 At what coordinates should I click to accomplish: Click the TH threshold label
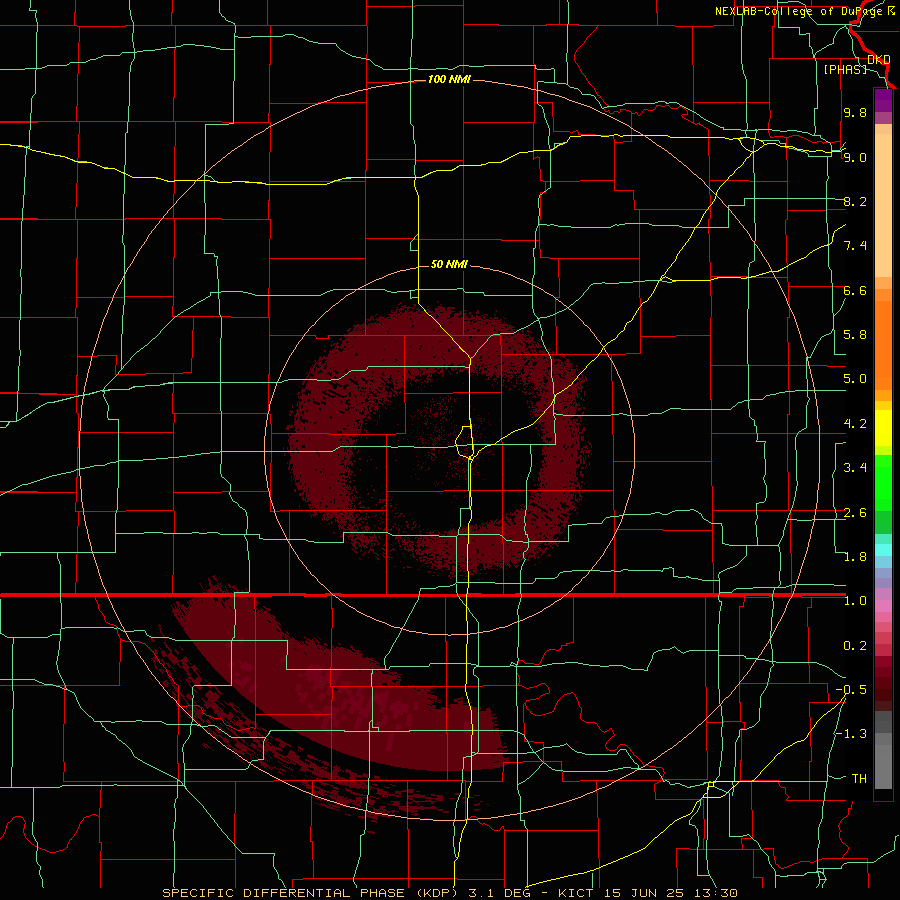coord(859,779)
